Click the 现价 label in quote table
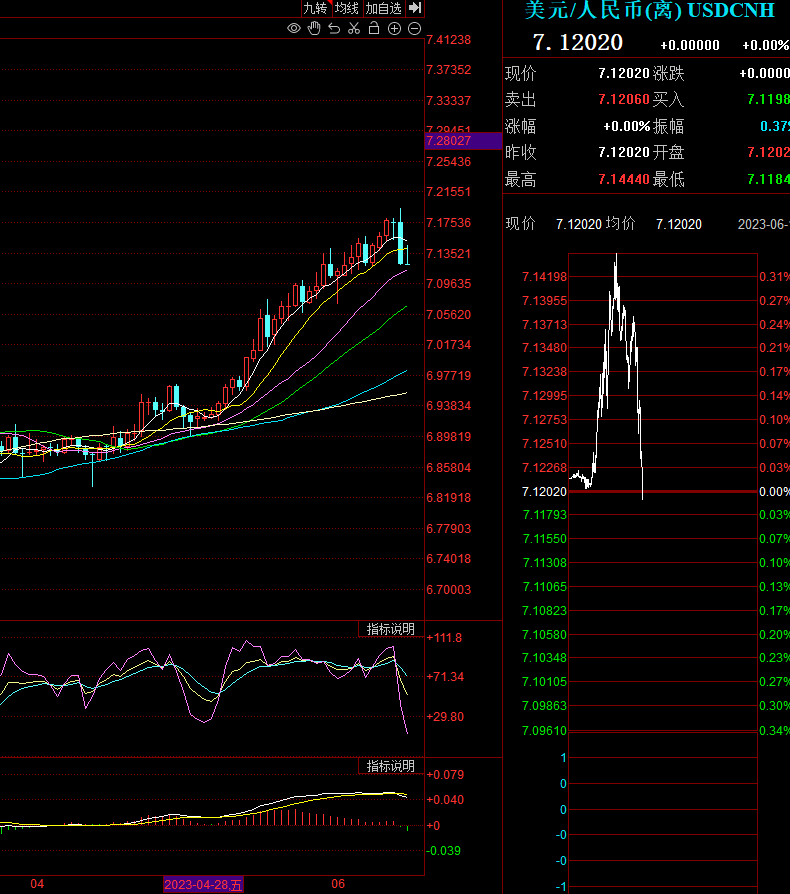 (520, 74)
